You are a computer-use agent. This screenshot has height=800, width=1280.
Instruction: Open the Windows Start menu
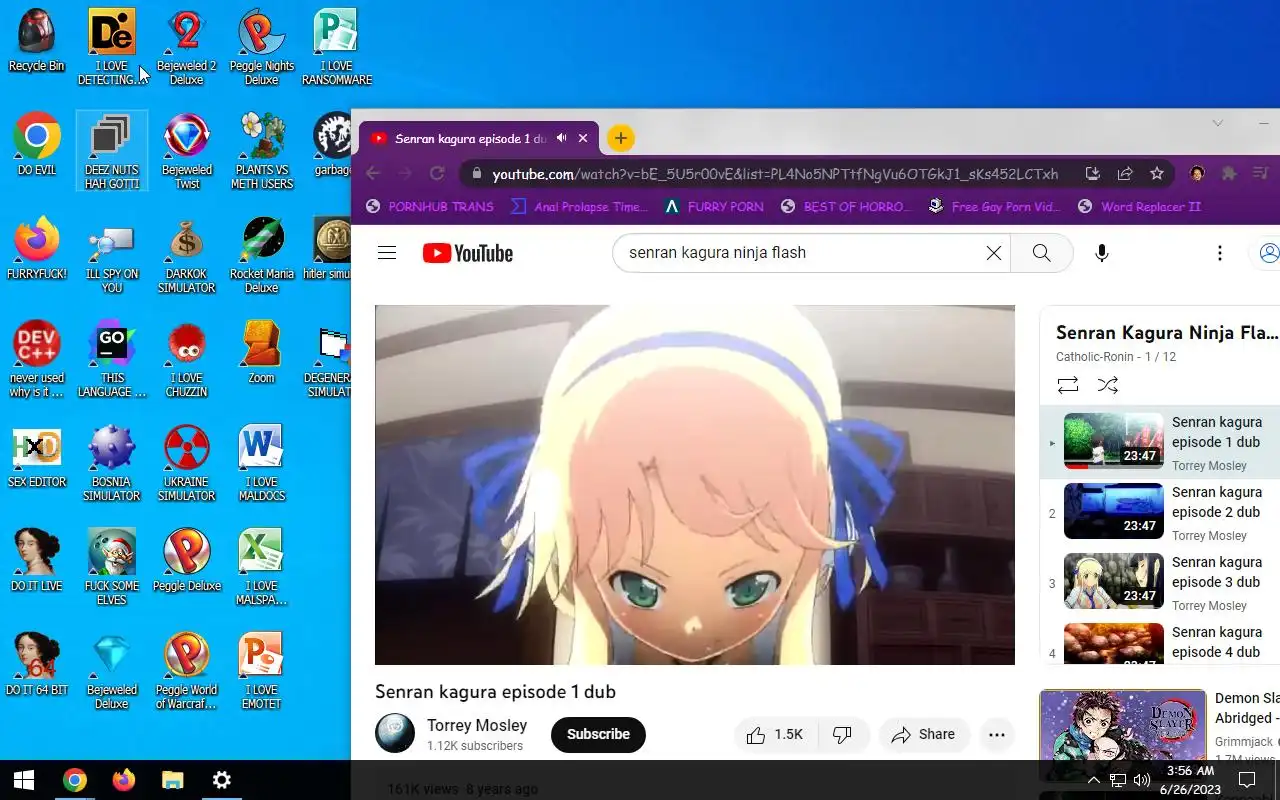(24, 780)
